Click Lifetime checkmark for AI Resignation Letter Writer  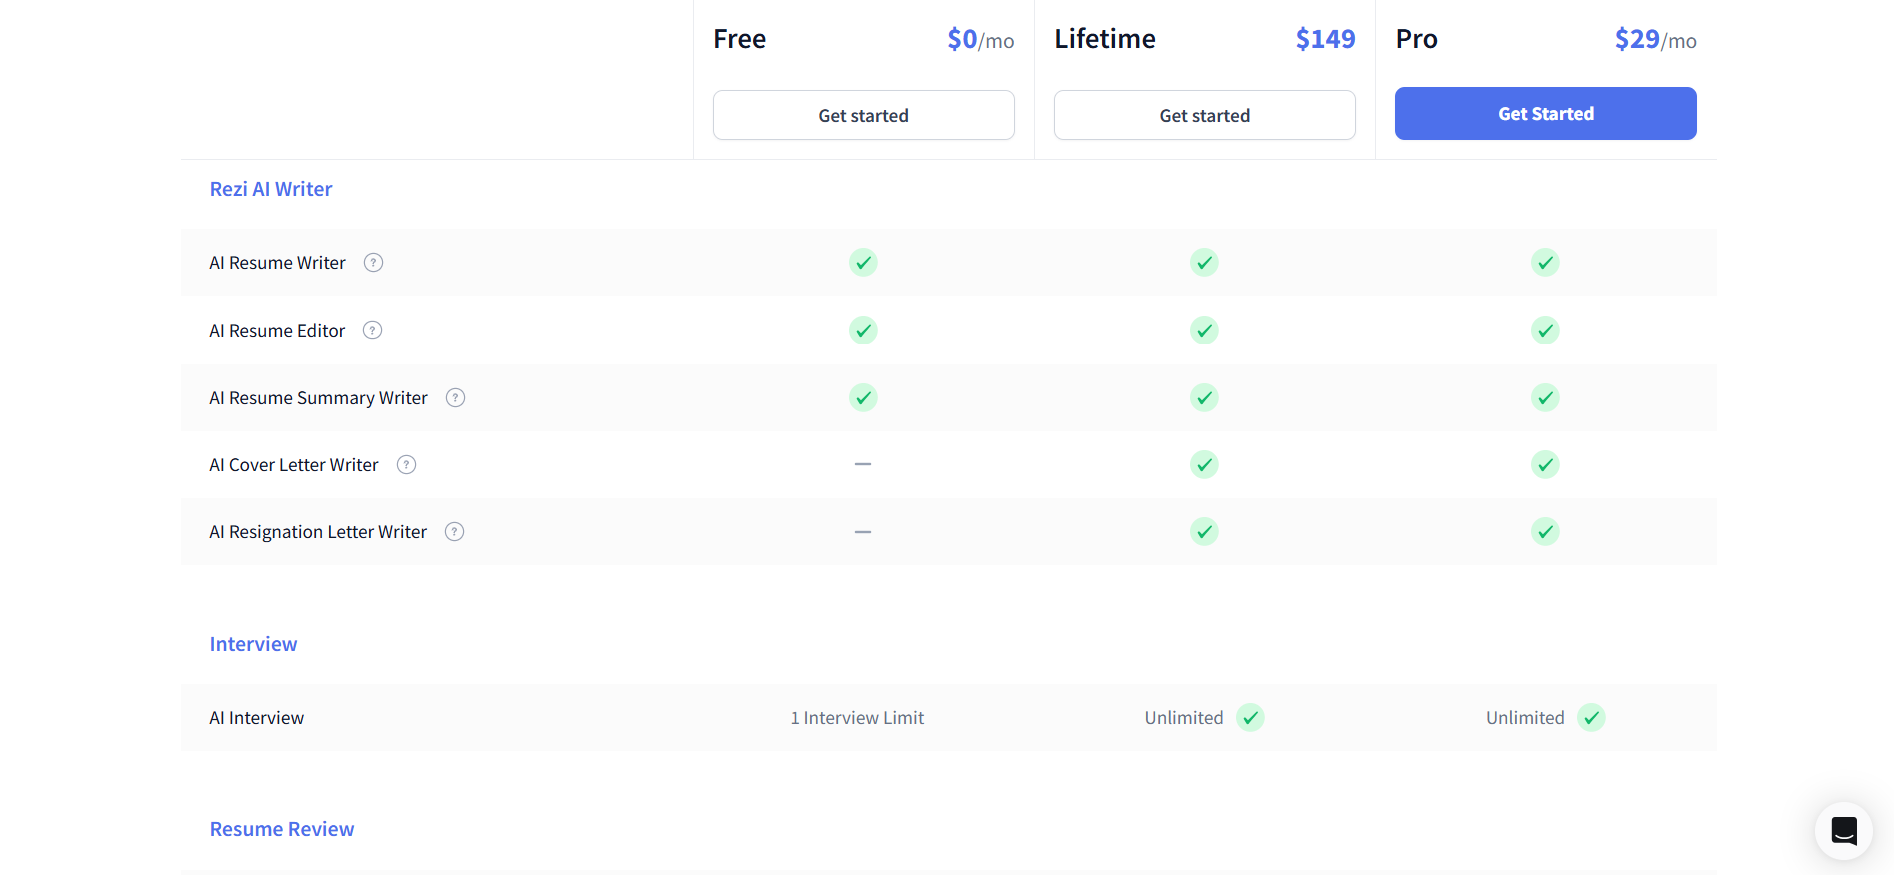(x=1204, y=531)
